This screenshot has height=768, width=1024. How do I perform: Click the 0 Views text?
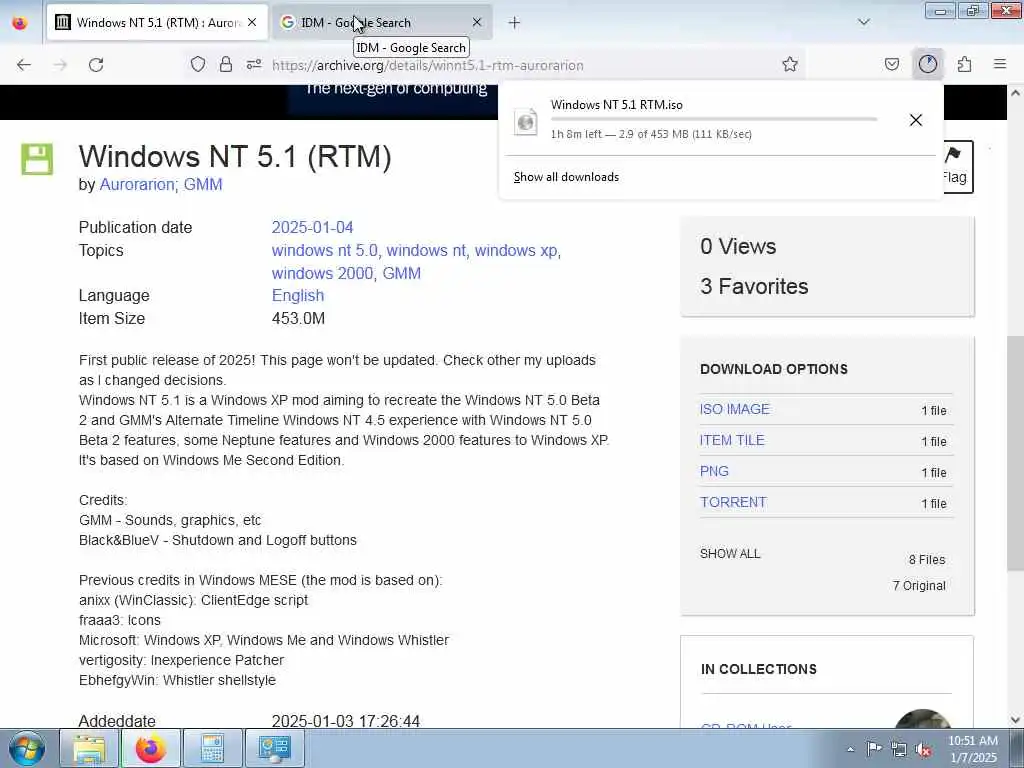point(738,246)
